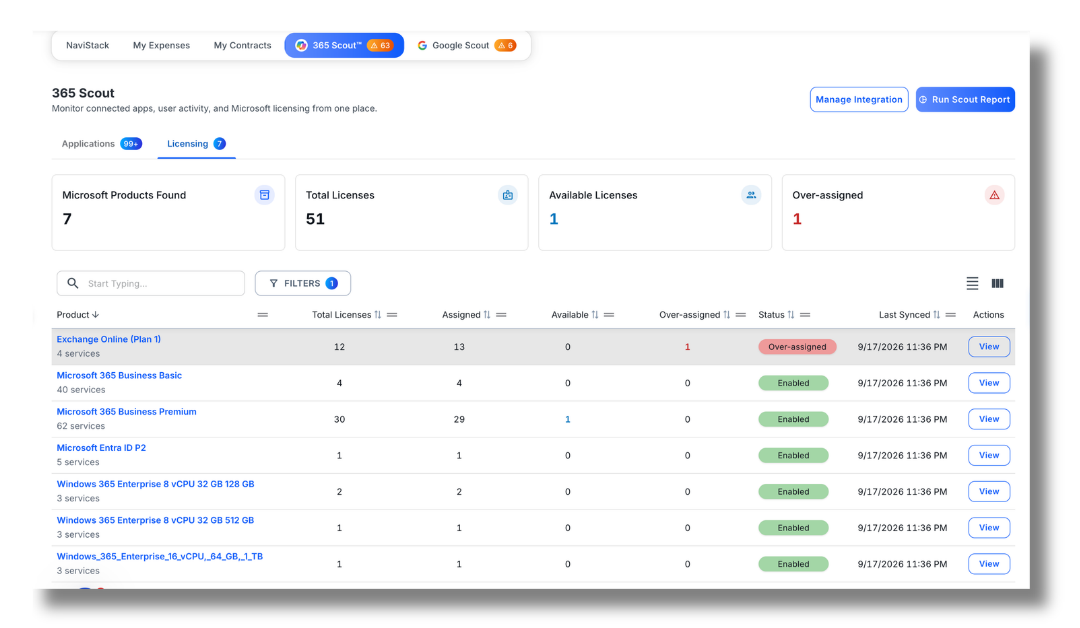View Exchange Online (Plan 1) row
The height and width of the screenshot is (628, 1080).
[x=989, y=346]
